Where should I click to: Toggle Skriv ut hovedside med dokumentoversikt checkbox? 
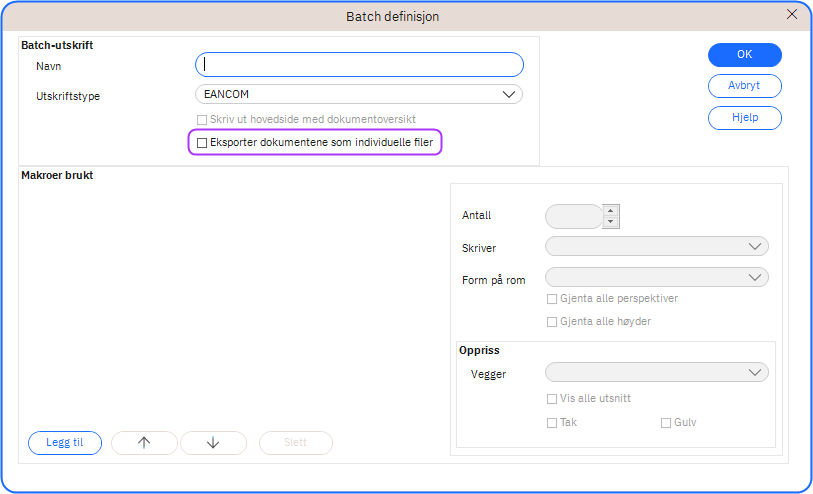click(x=202, y=119)
